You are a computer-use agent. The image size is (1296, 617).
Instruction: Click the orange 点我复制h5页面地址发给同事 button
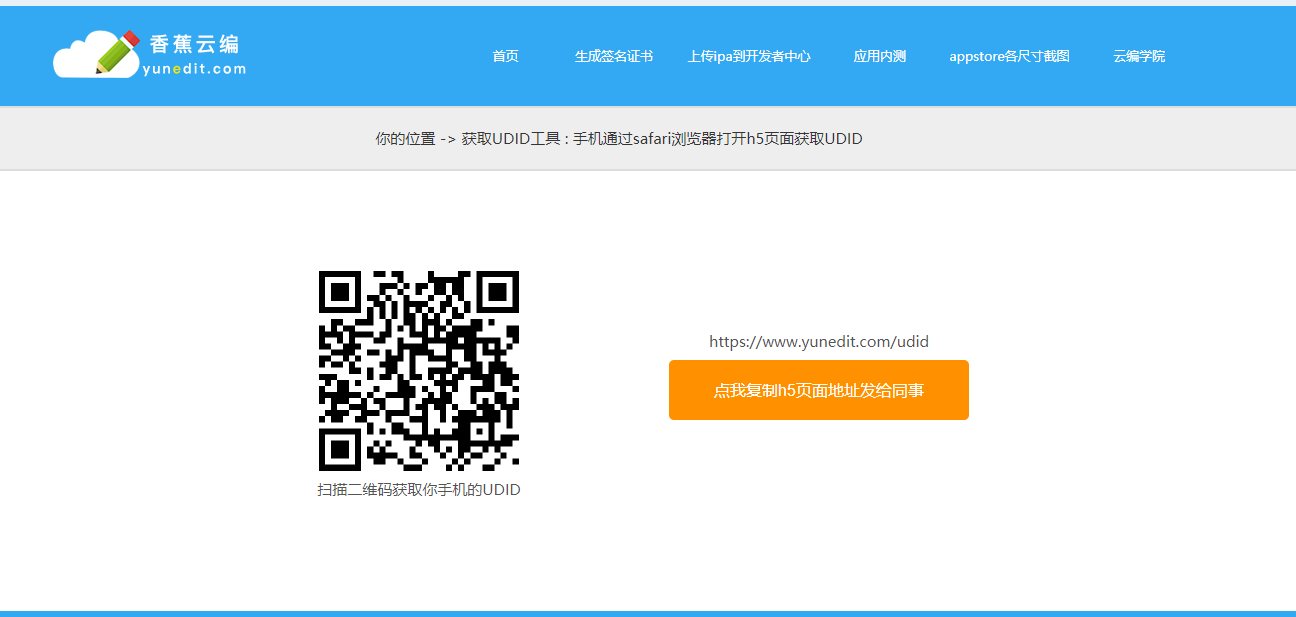pyautogui.click(x=819, y=390)
